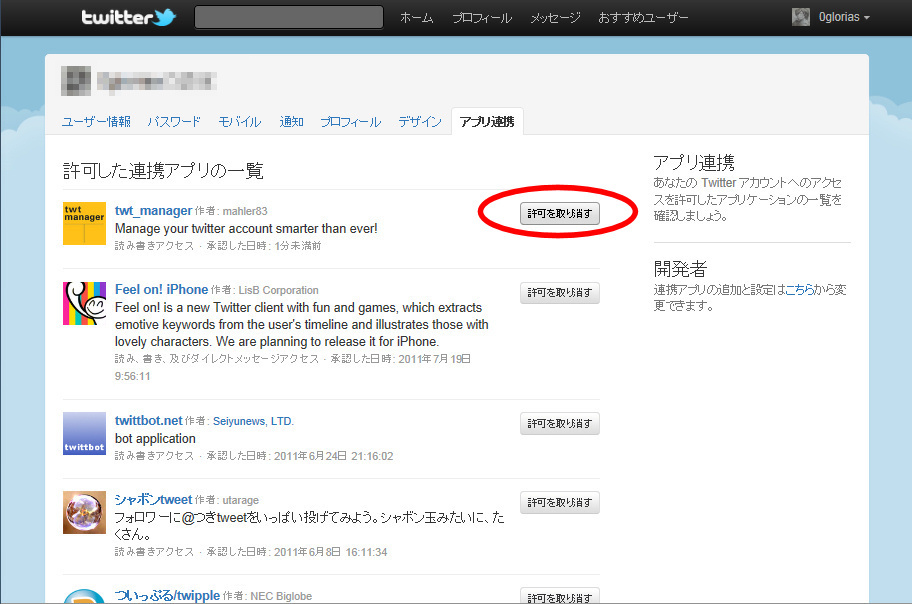Screen dimensions: 912x604
Task: Switch to パスワード settings tab
Action: 174,122
